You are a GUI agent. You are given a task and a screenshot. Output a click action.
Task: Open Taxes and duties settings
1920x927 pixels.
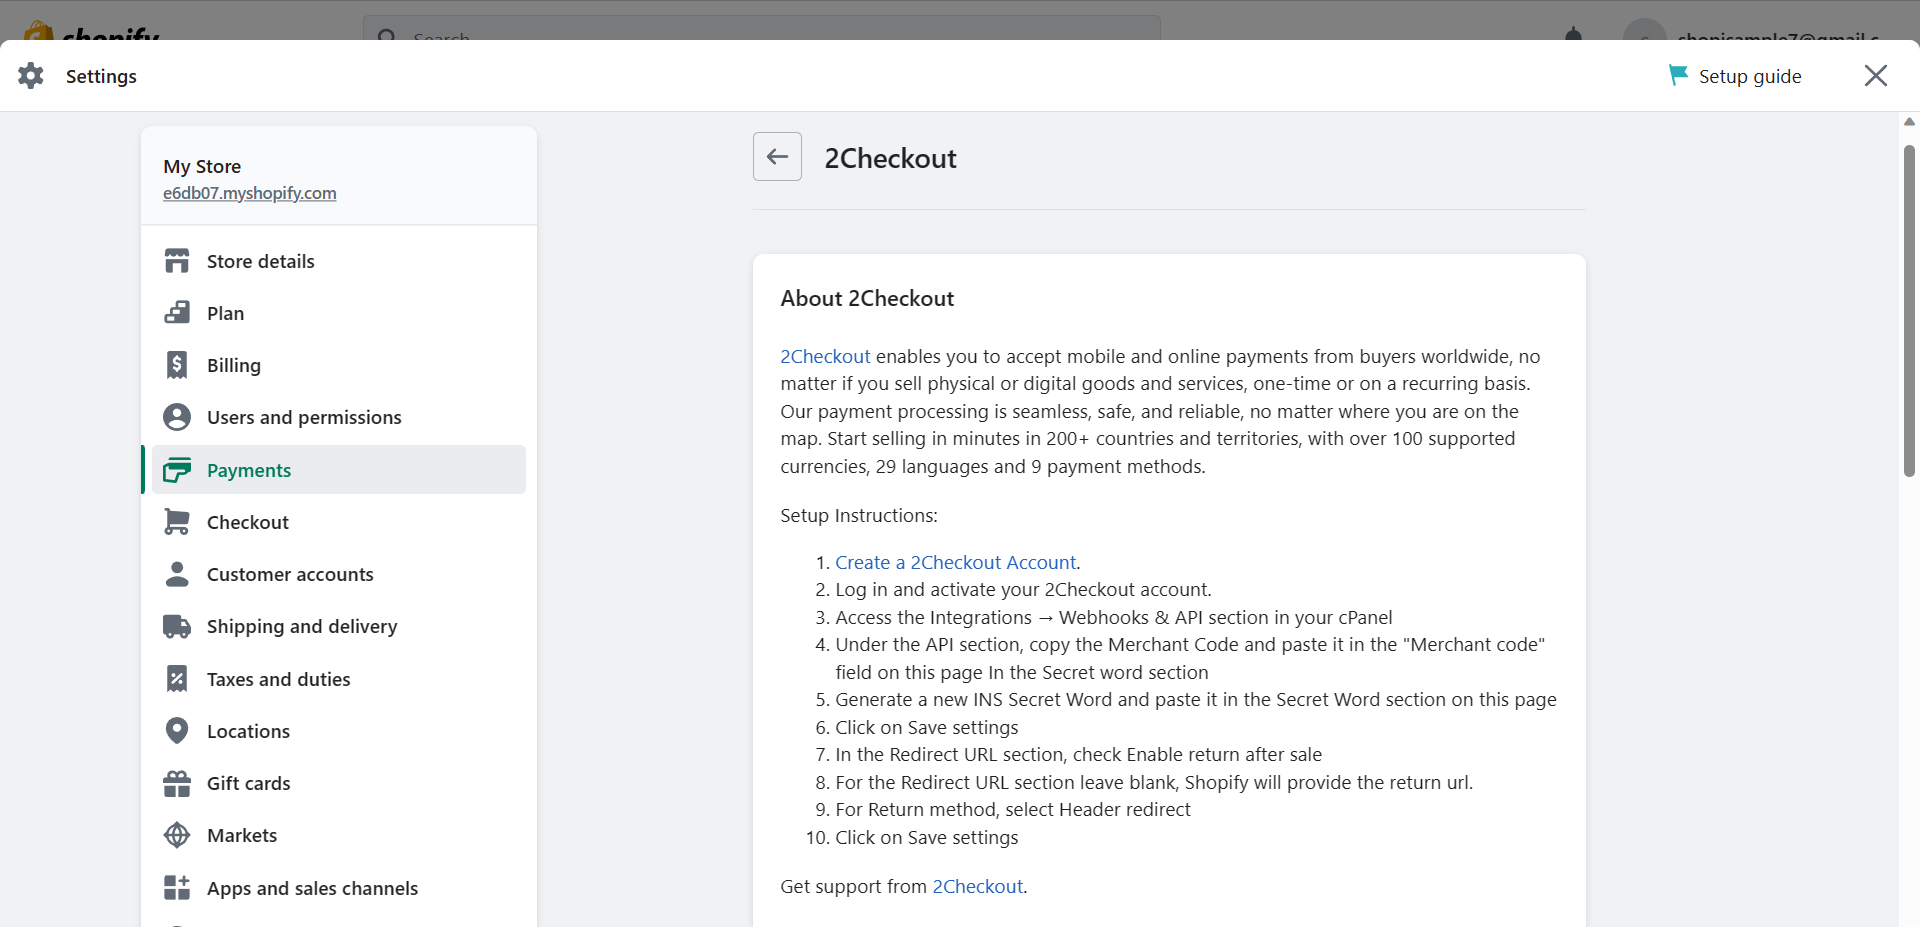coord(339,679)
